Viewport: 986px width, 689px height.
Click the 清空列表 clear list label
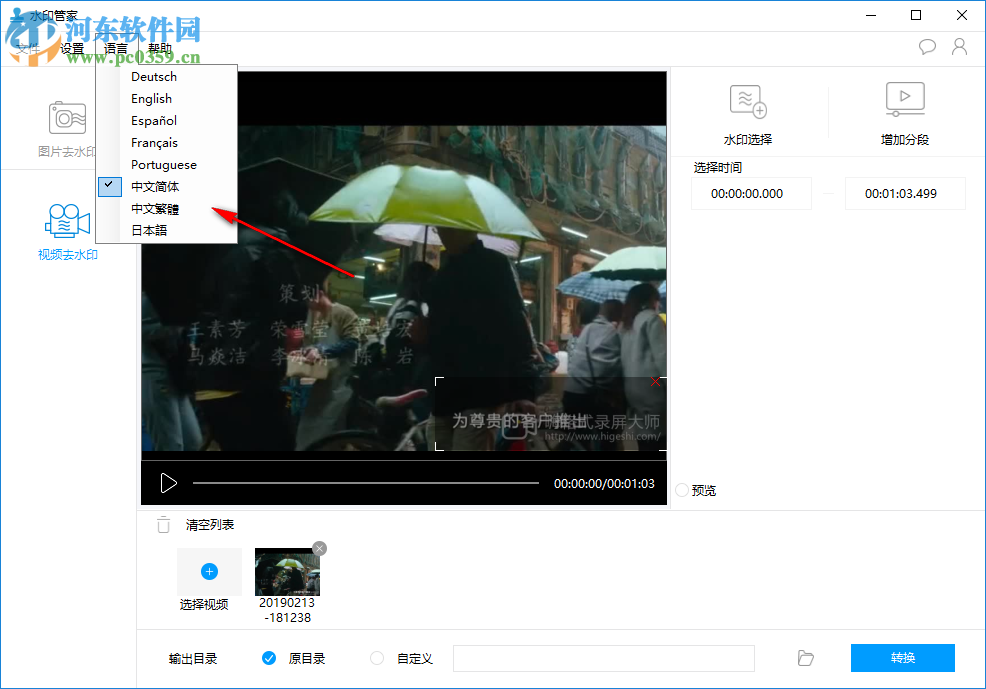pos(210,524)
